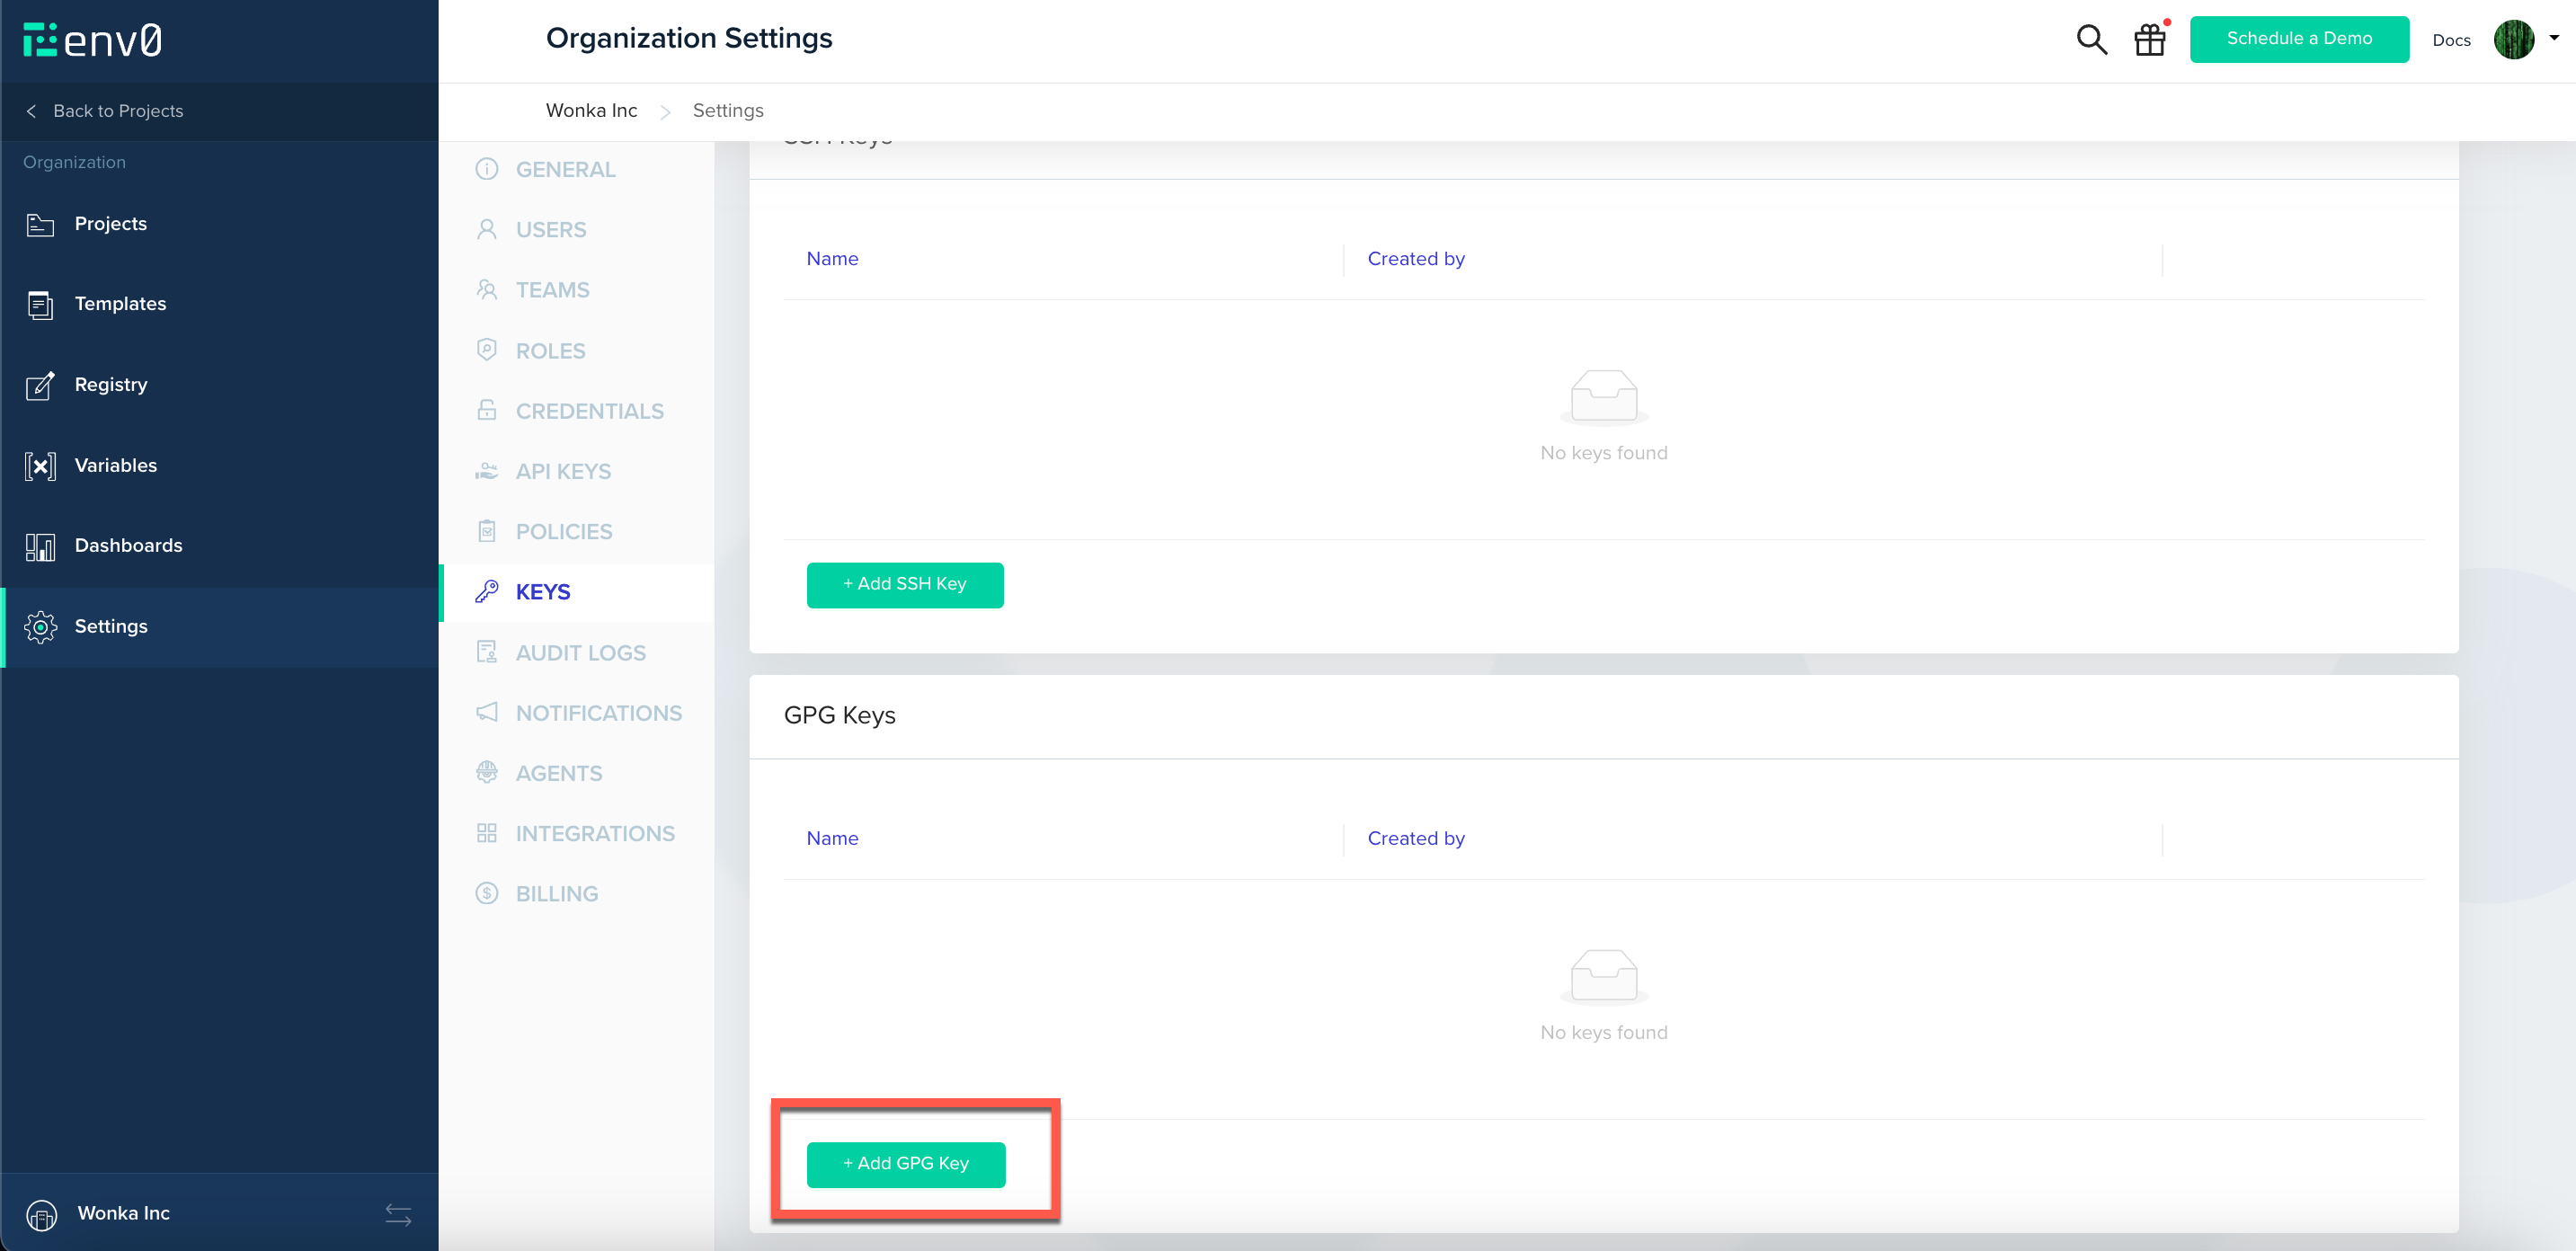This screenshot has width=2576, height=1251.
Task: Open Dashboards in the sidebar
Action: click(x=128, y=546)
